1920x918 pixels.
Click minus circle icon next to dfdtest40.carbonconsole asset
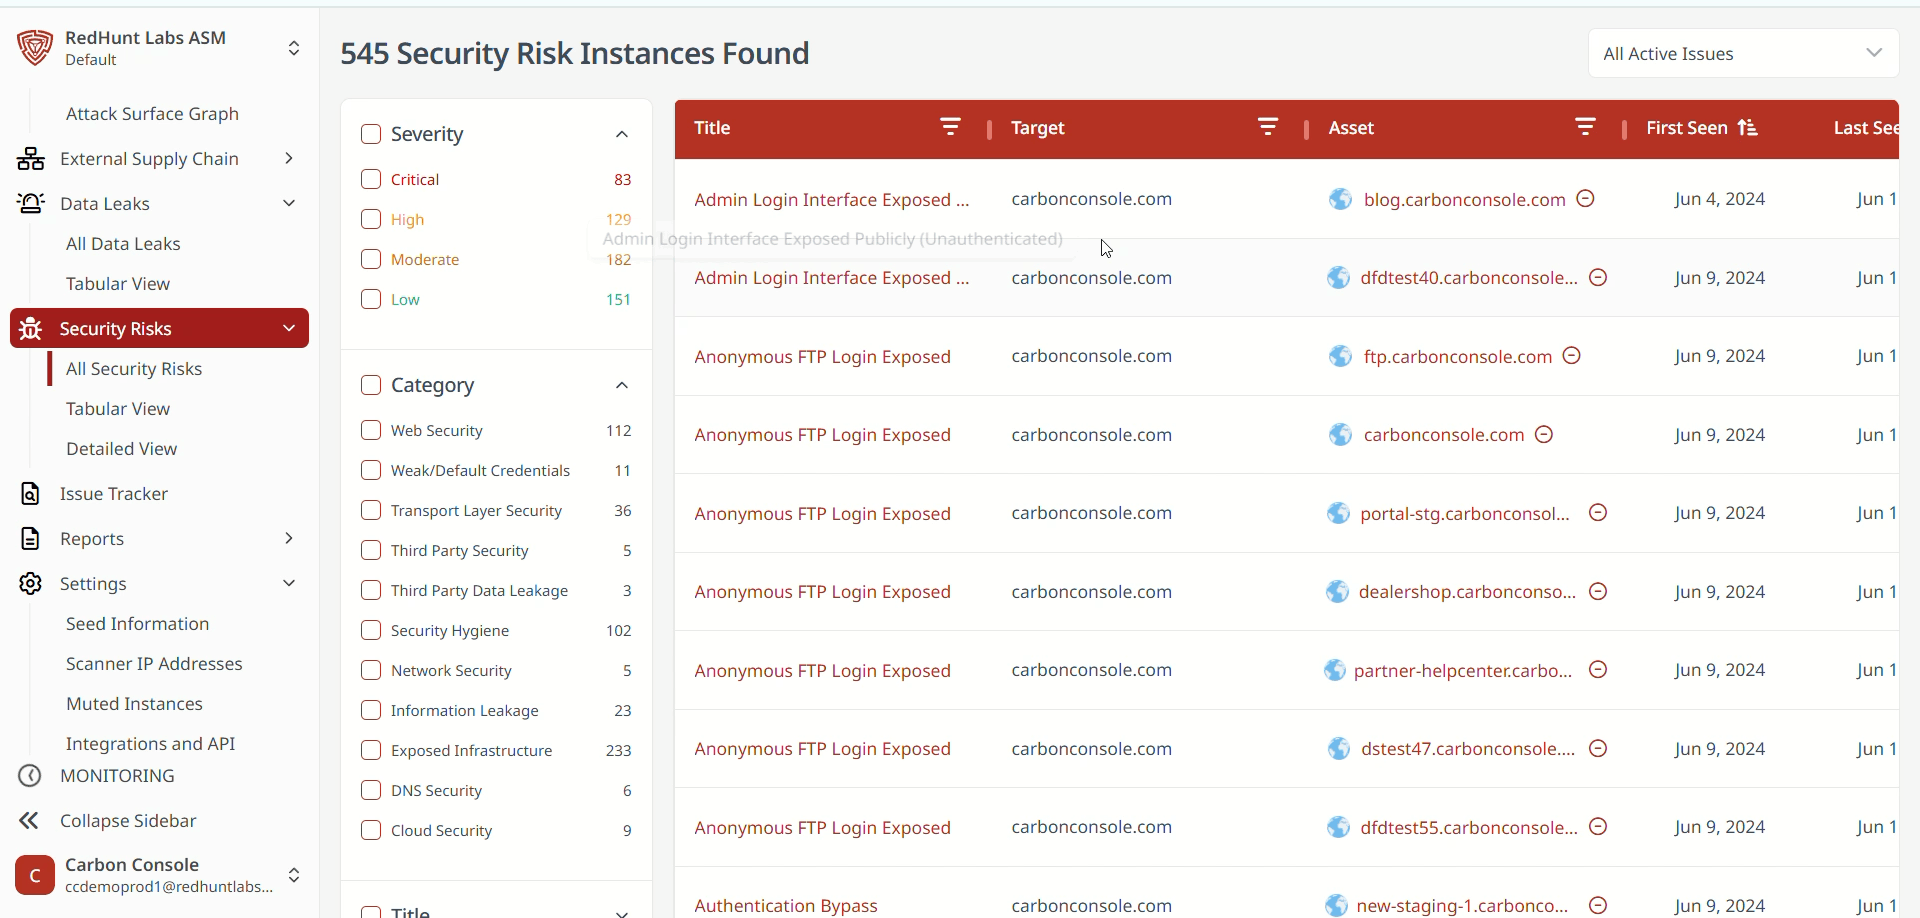tap(1598, 277)
